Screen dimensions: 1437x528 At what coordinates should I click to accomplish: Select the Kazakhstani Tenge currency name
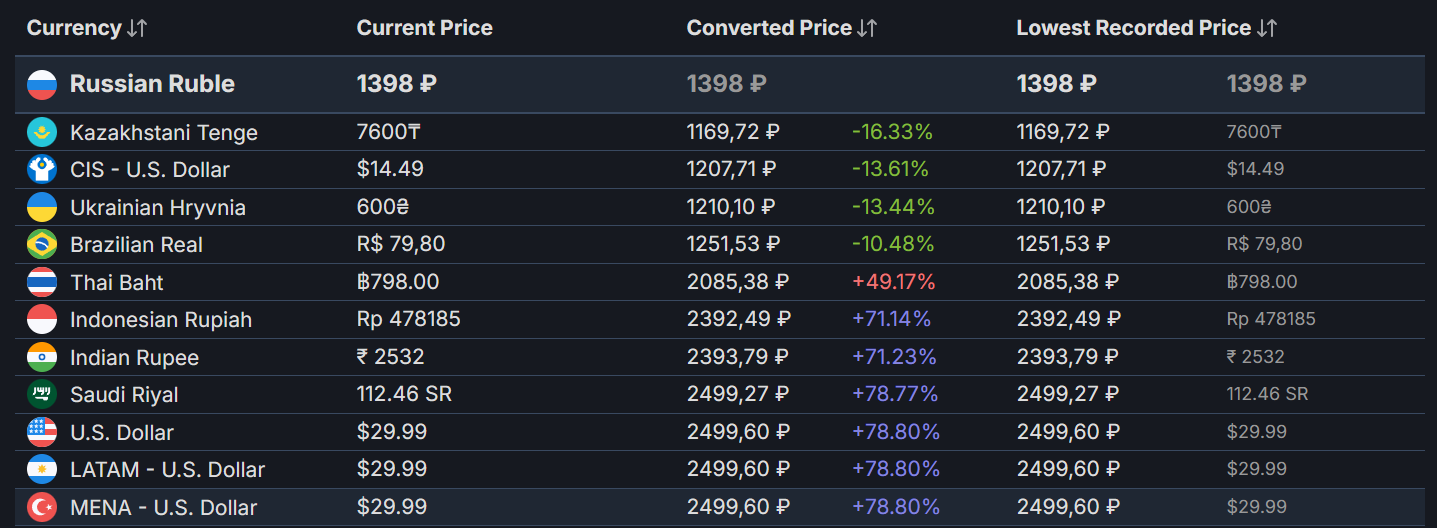point(163,133)
